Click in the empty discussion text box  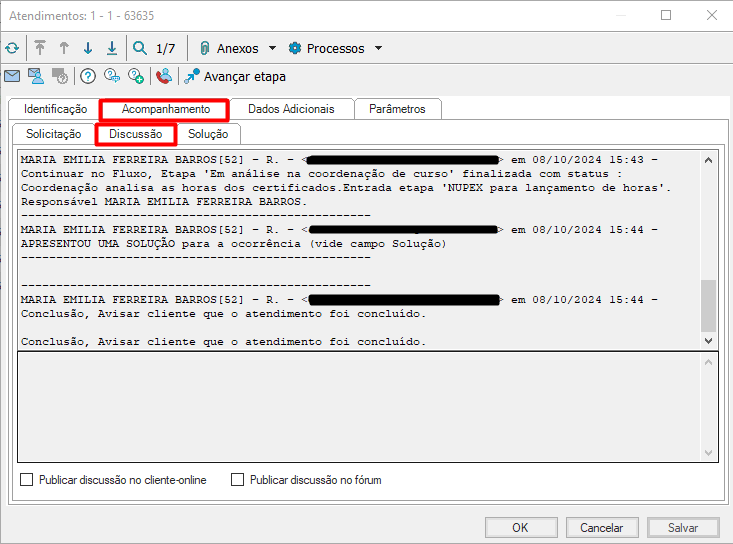[360, 405]
